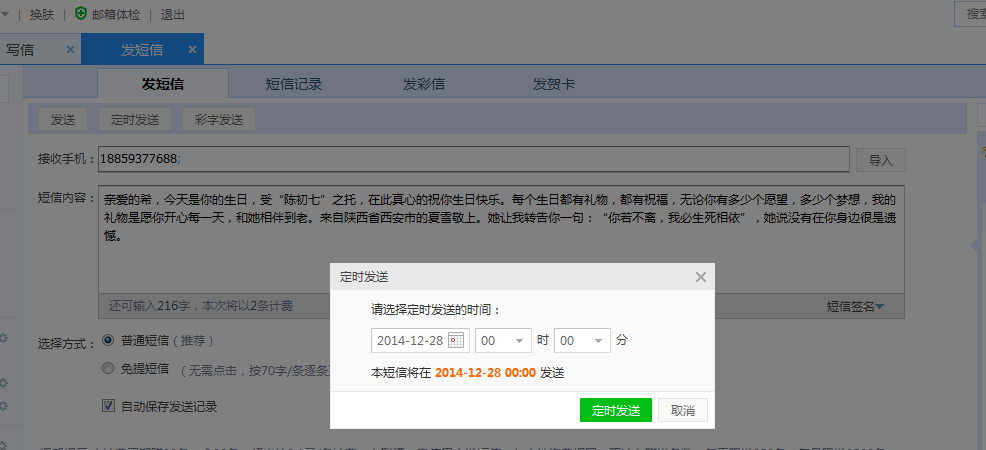
Task: Click the 接收手机 phone number field
Action: [474, 159]
